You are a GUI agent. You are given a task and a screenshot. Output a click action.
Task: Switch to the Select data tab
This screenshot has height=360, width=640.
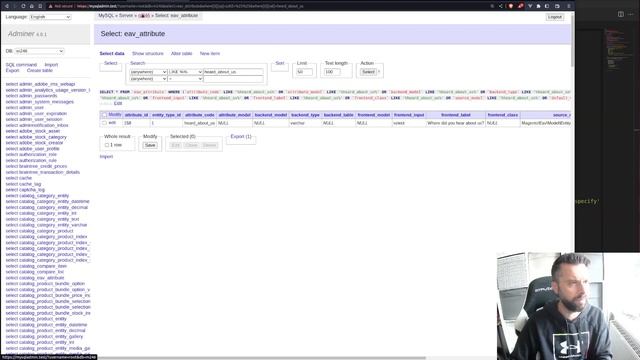[112, 53]
